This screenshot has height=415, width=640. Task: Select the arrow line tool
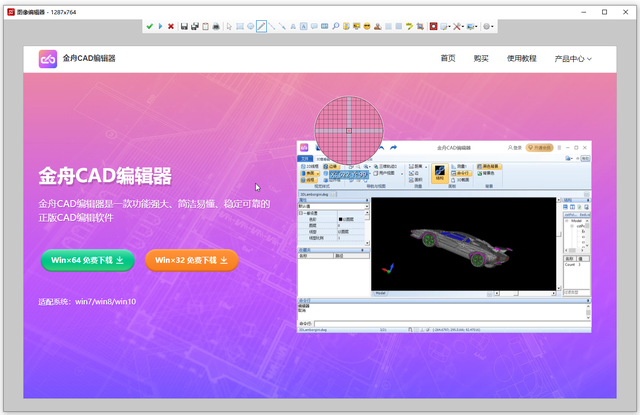point(282,27)
